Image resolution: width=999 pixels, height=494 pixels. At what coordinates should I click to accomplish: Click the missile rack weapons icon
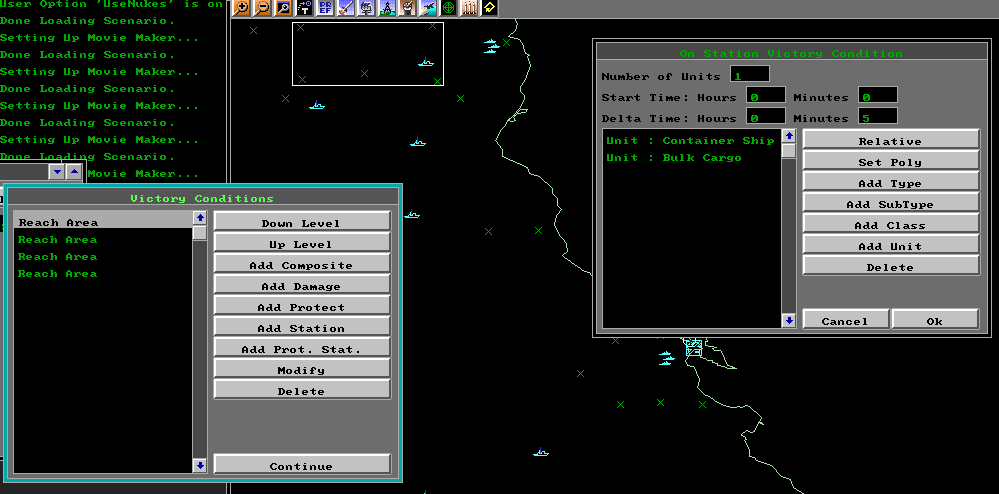click(x=470, y=8)
